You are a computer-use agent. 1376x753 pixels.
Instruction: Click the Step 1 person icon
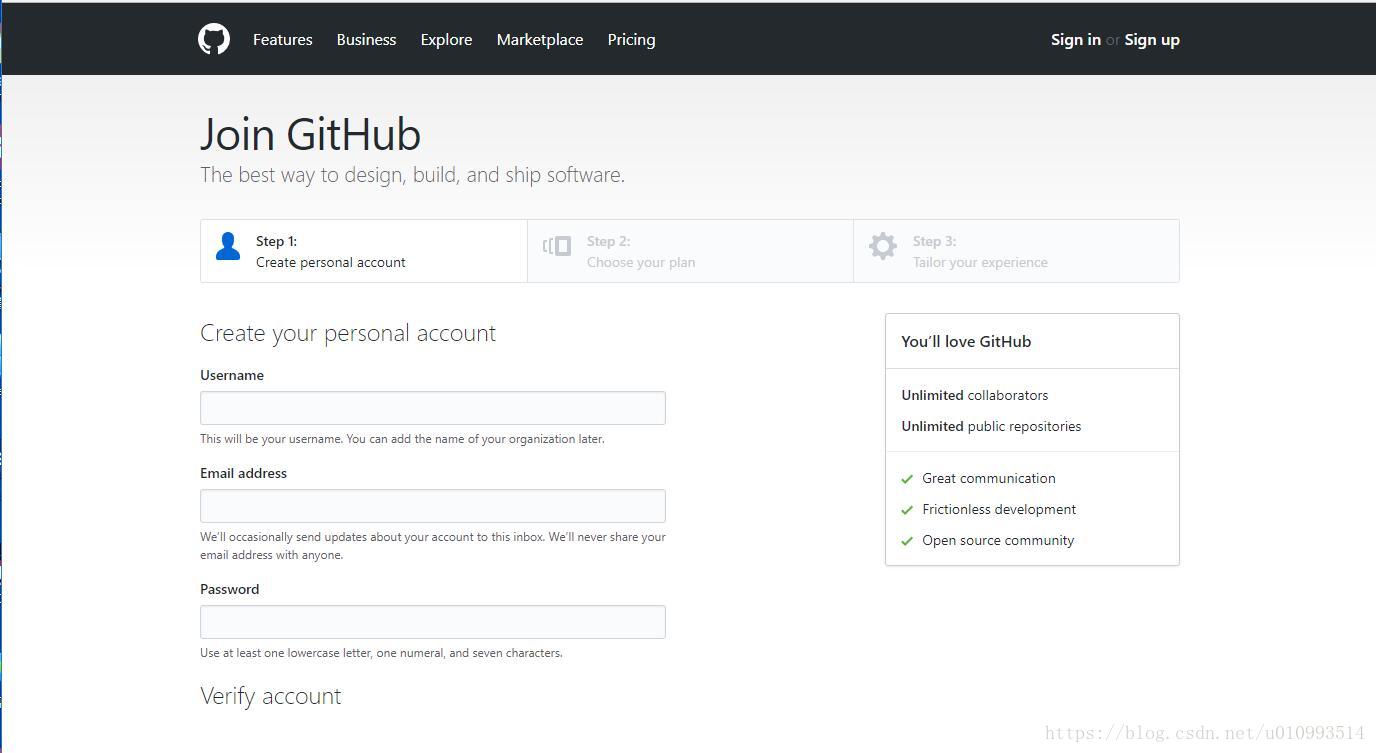point(228,246)
